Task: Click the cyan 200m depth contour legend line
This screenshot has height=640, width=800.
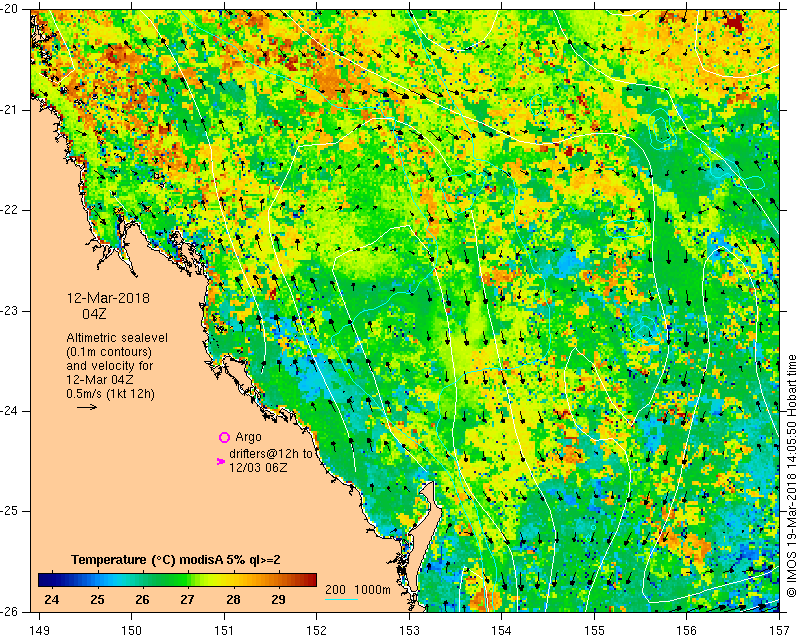Action: click(341, 599)
